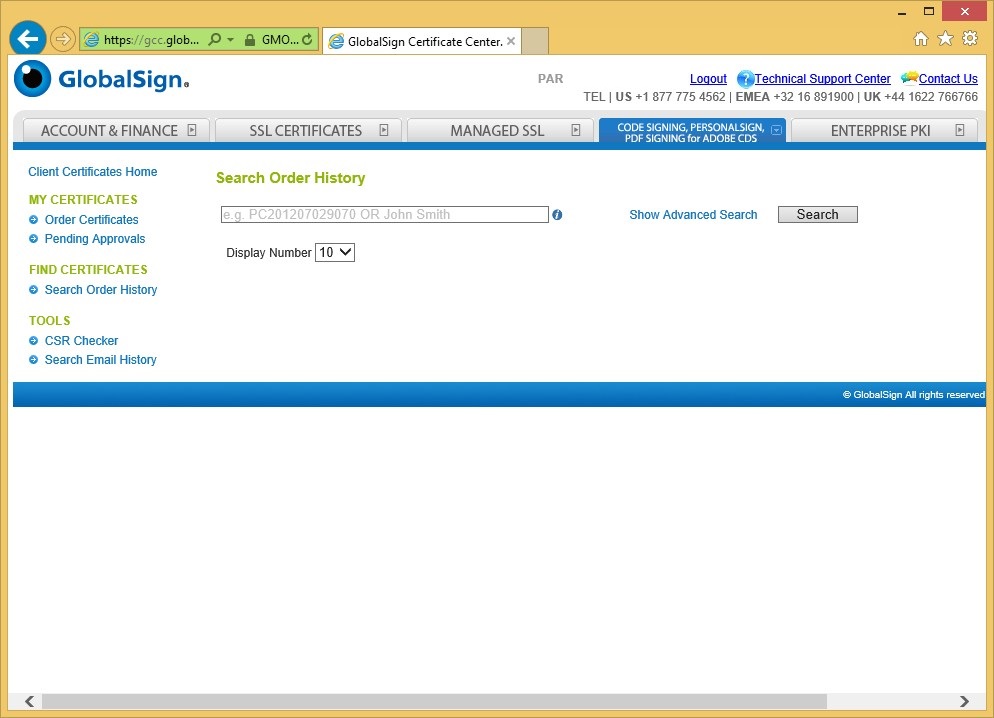
Task: Click the search magnifier icon in address bar
Action: 215,39
